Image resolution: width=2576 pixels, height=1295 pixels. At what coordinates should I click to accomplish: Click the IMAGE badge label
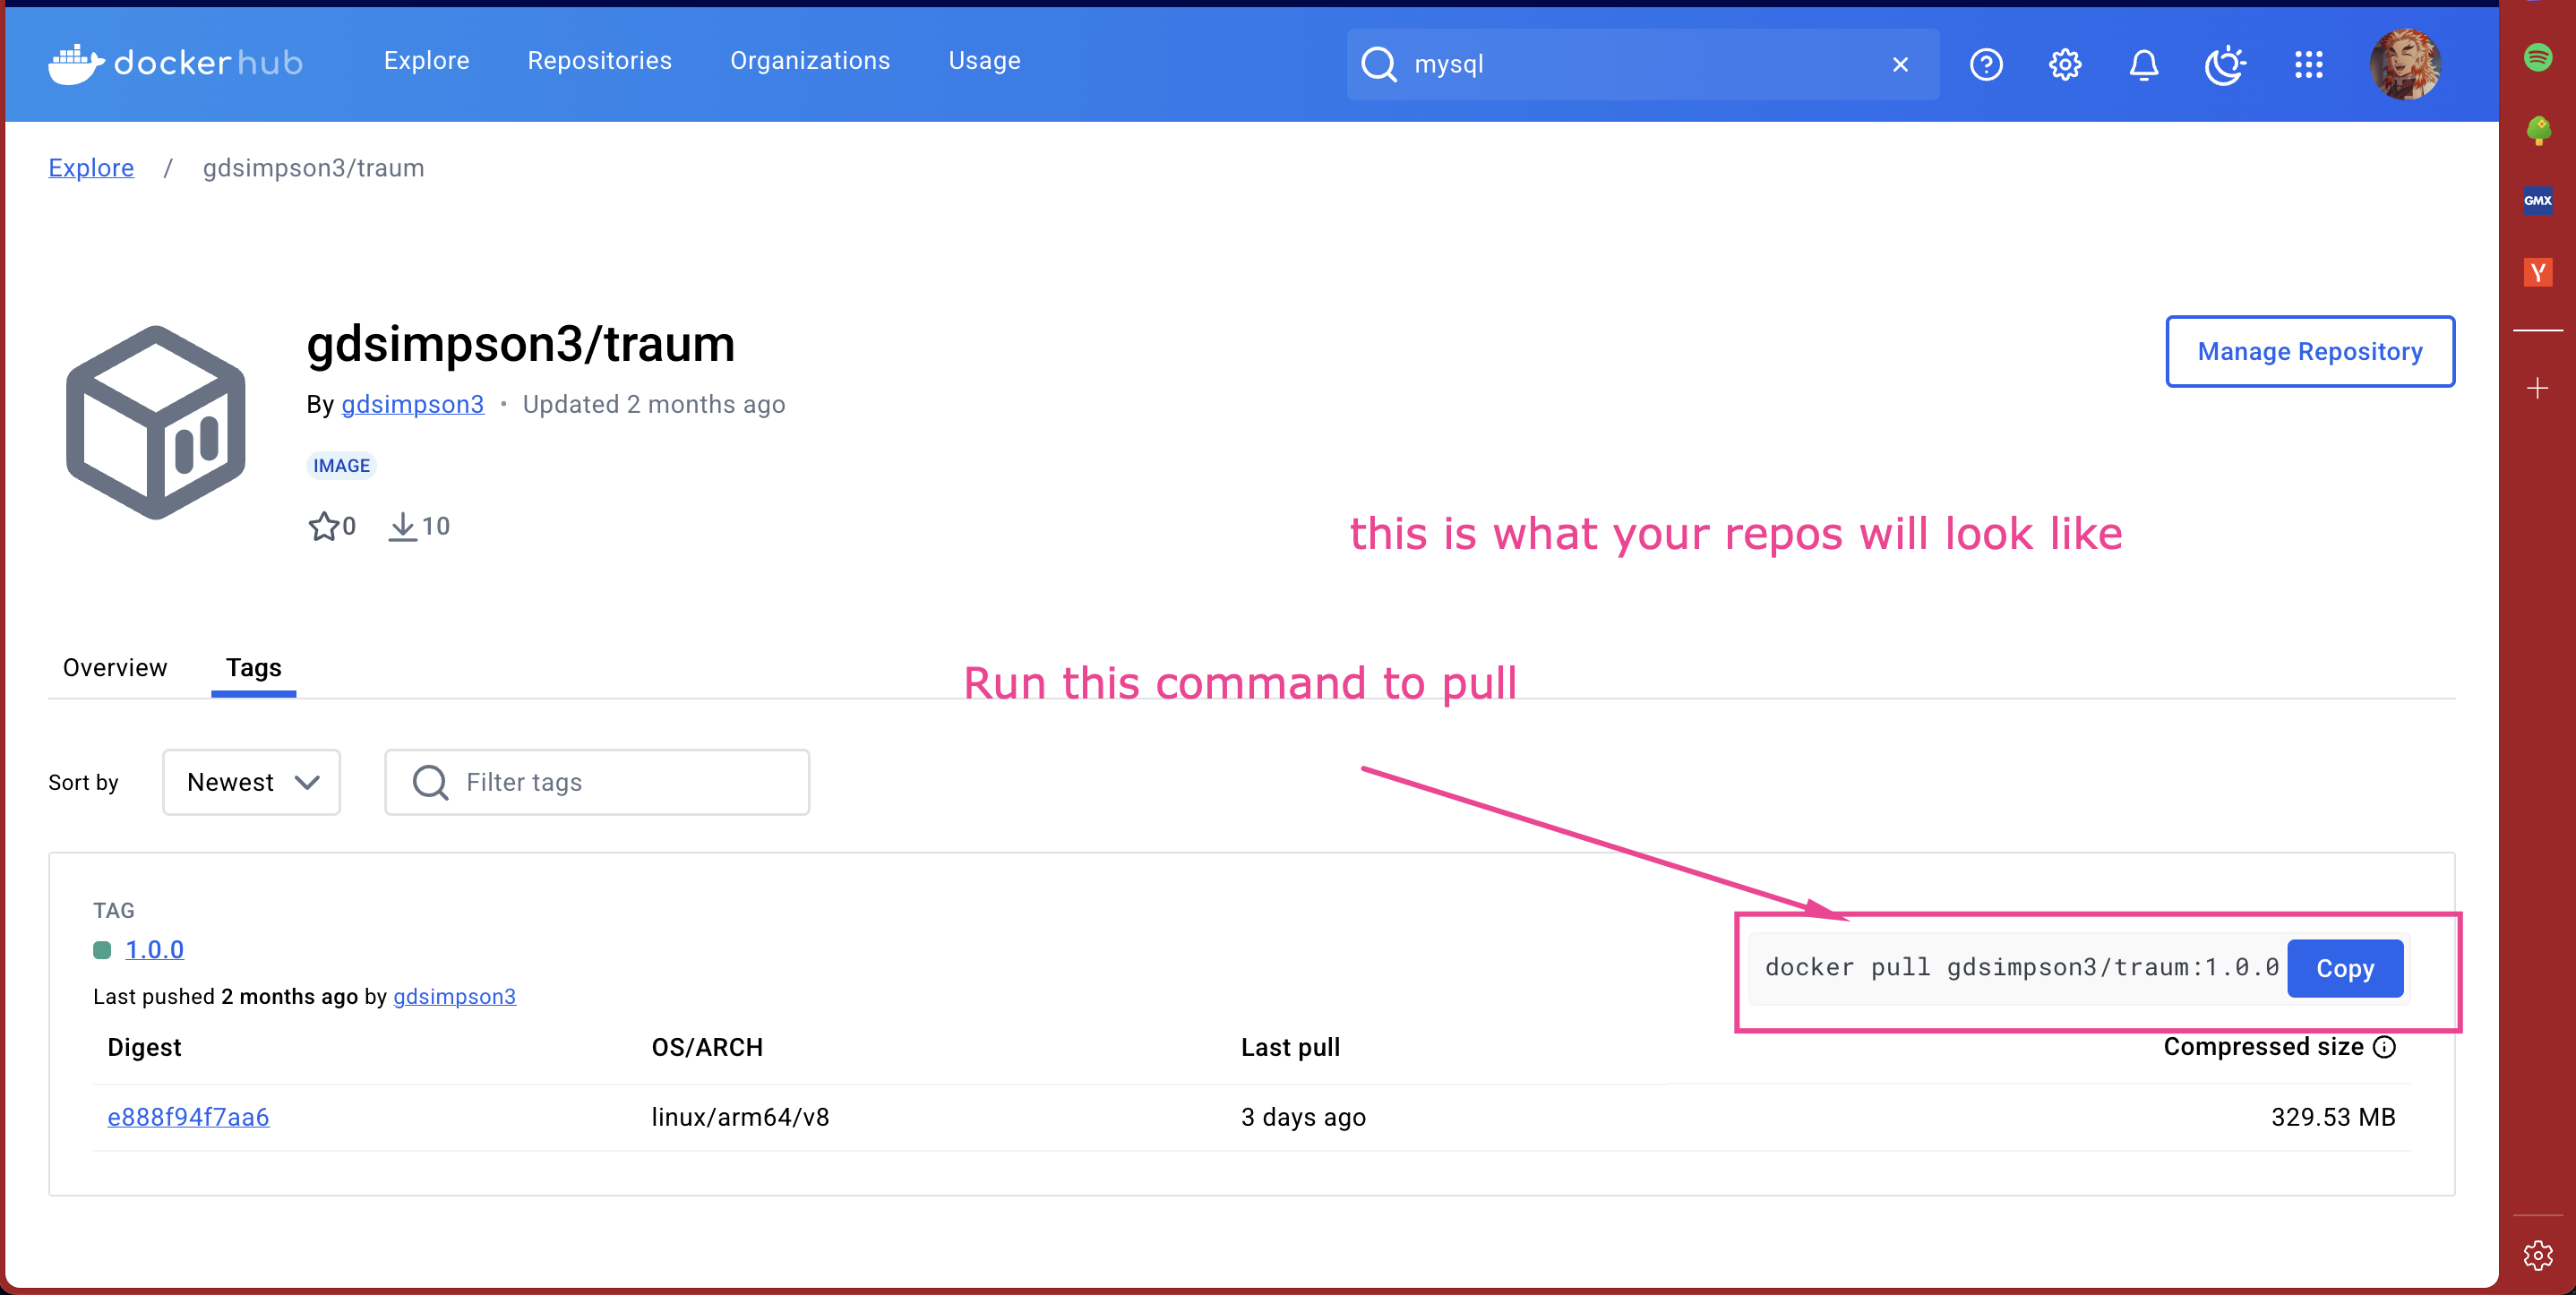(342, 465)
